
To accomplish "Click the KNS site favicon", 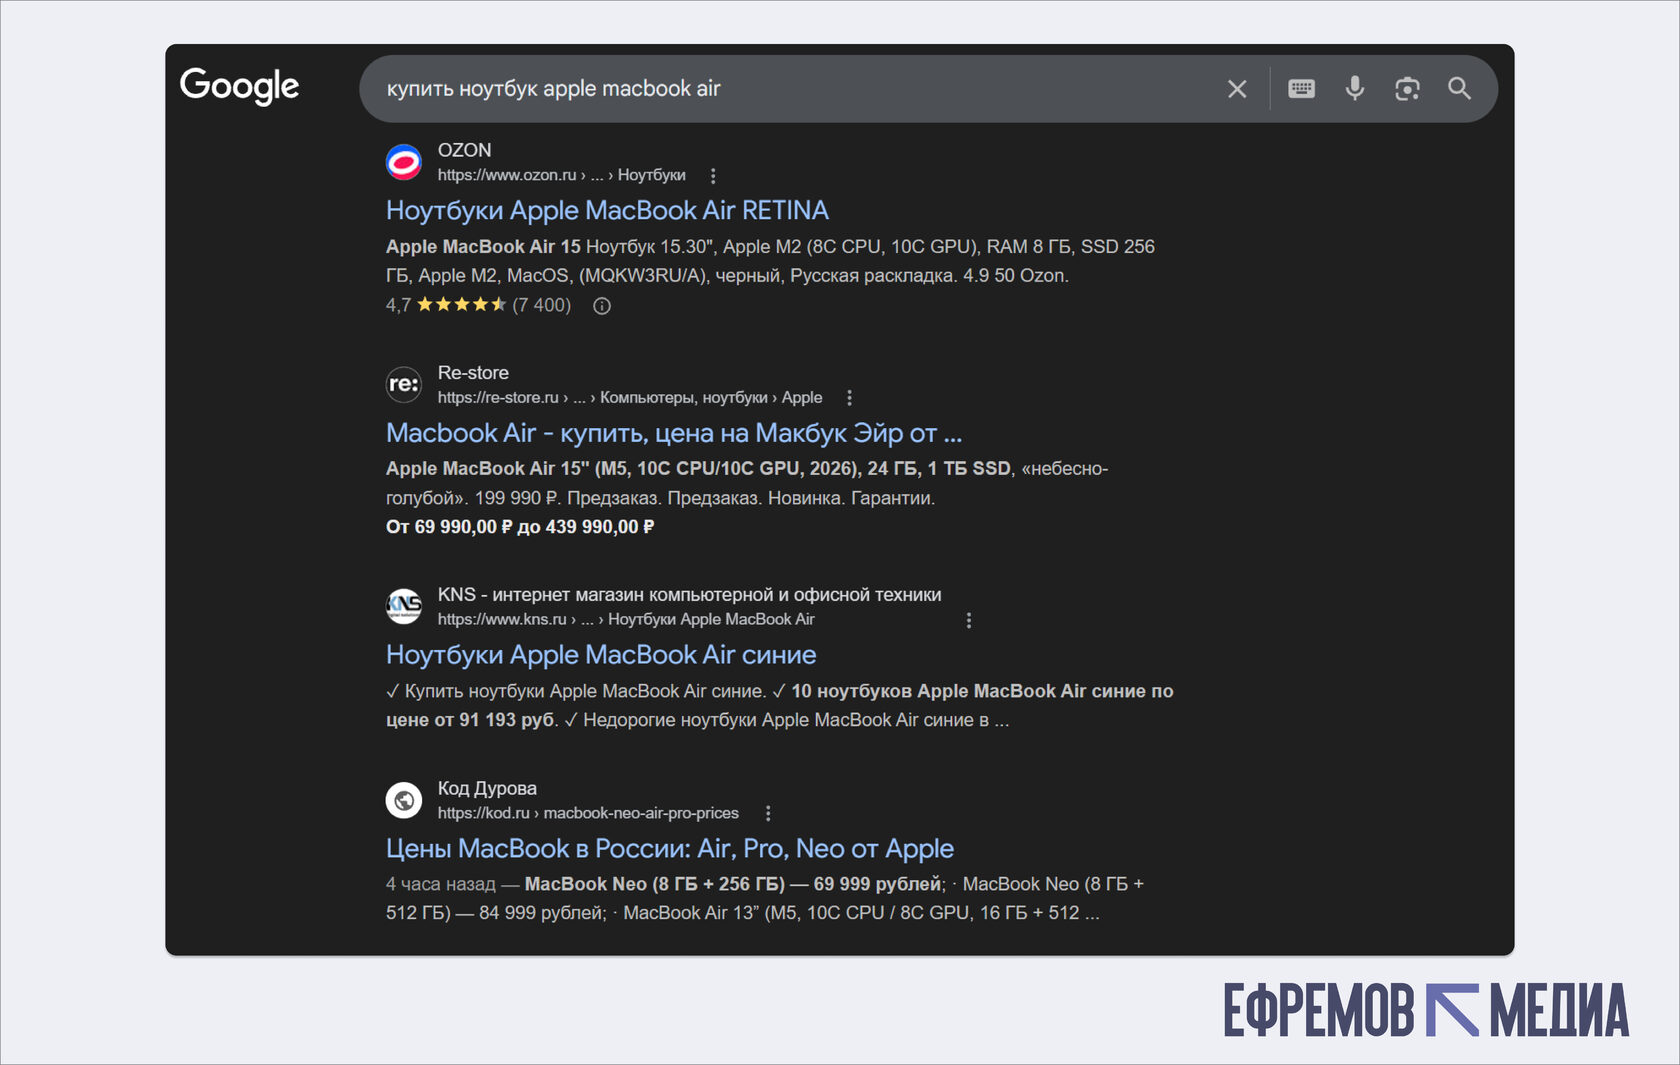I will [x=404, y=606].
